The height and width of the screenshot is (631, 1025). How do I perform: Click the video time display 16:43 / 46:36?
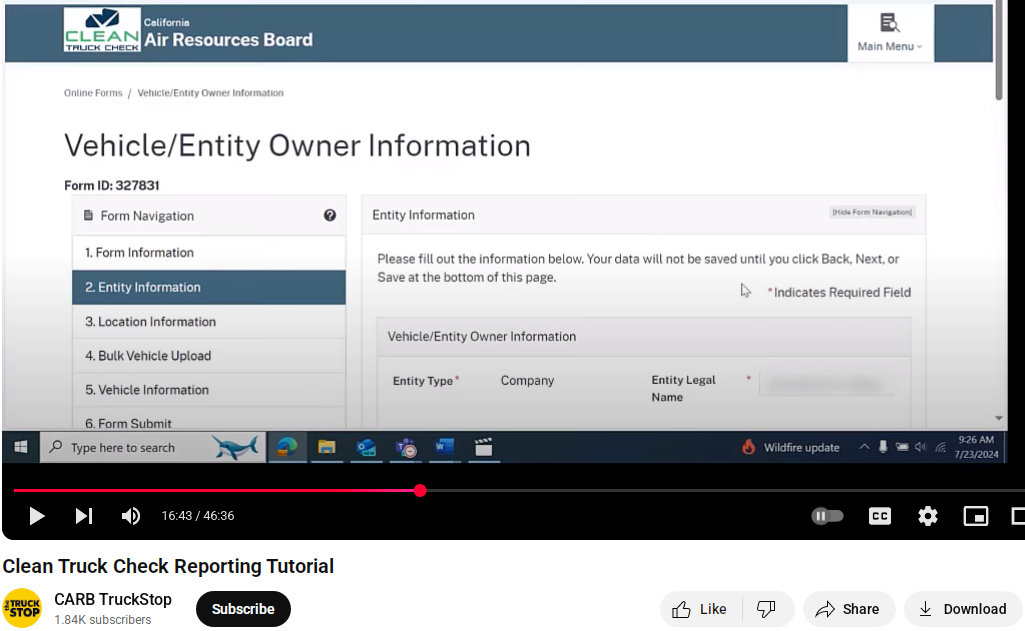[198, 516]
